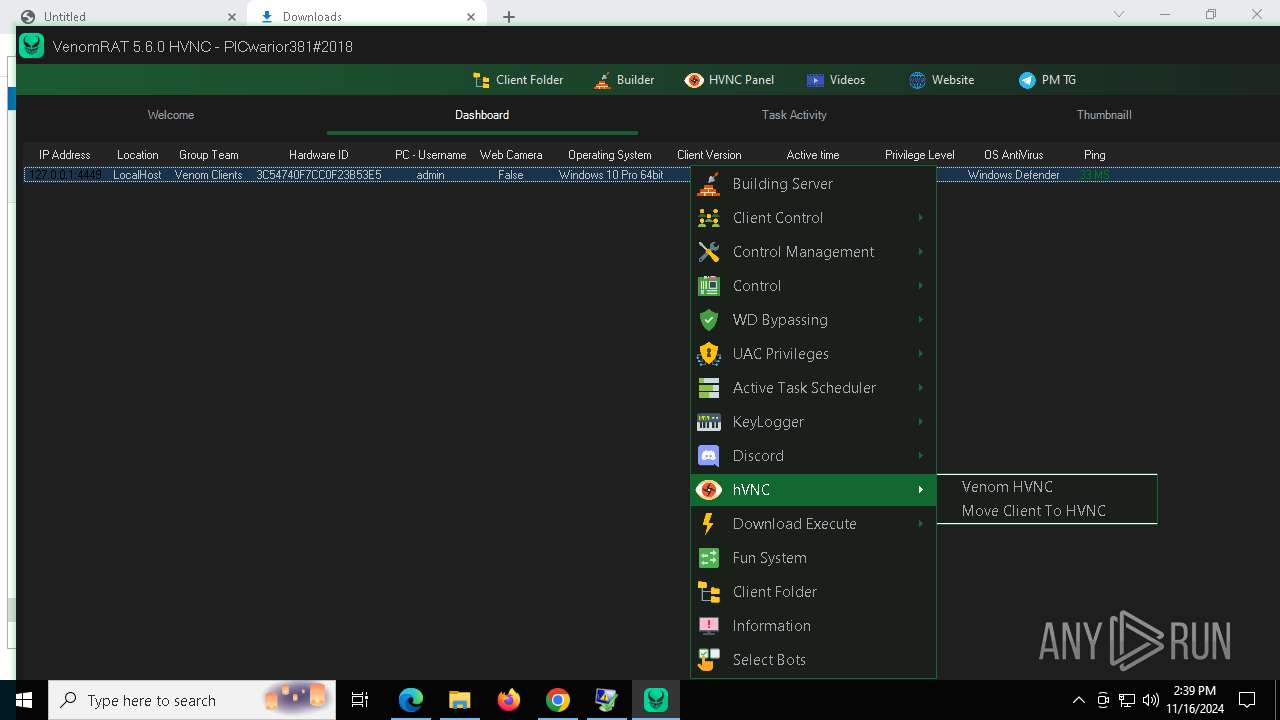This screenshot has height=720, width=1280.
Task: Click the Location column header
Action: pyautogui.click(x=137, y=155)
